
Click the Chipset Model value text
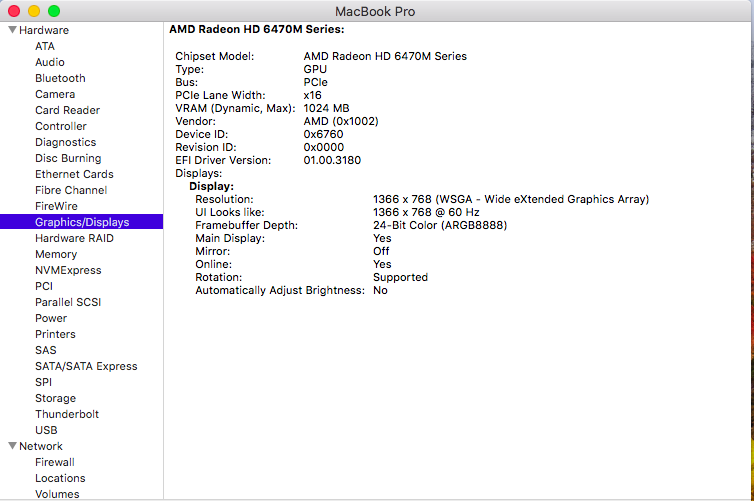click(385, 56)
